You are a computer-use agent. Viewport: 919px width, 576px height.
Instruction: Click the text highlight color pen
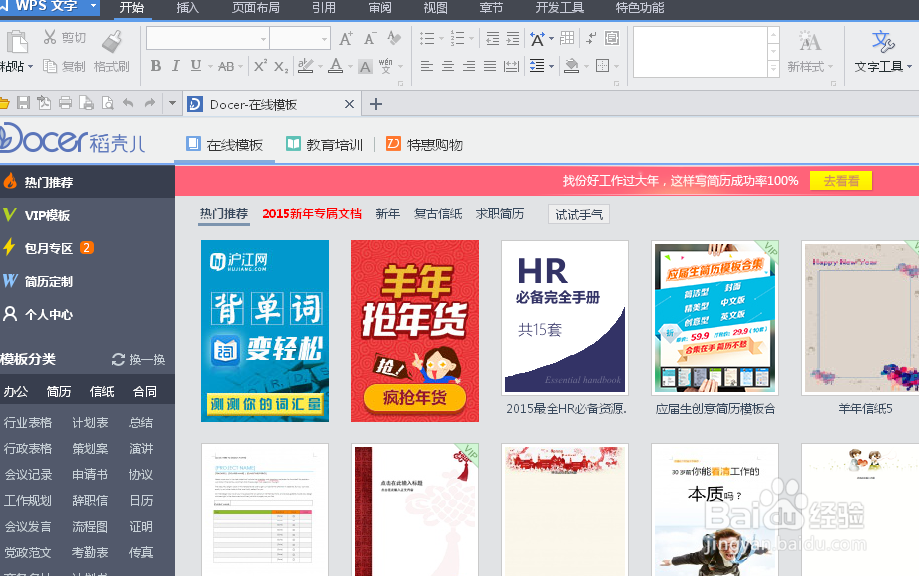(x=305, y=66)
